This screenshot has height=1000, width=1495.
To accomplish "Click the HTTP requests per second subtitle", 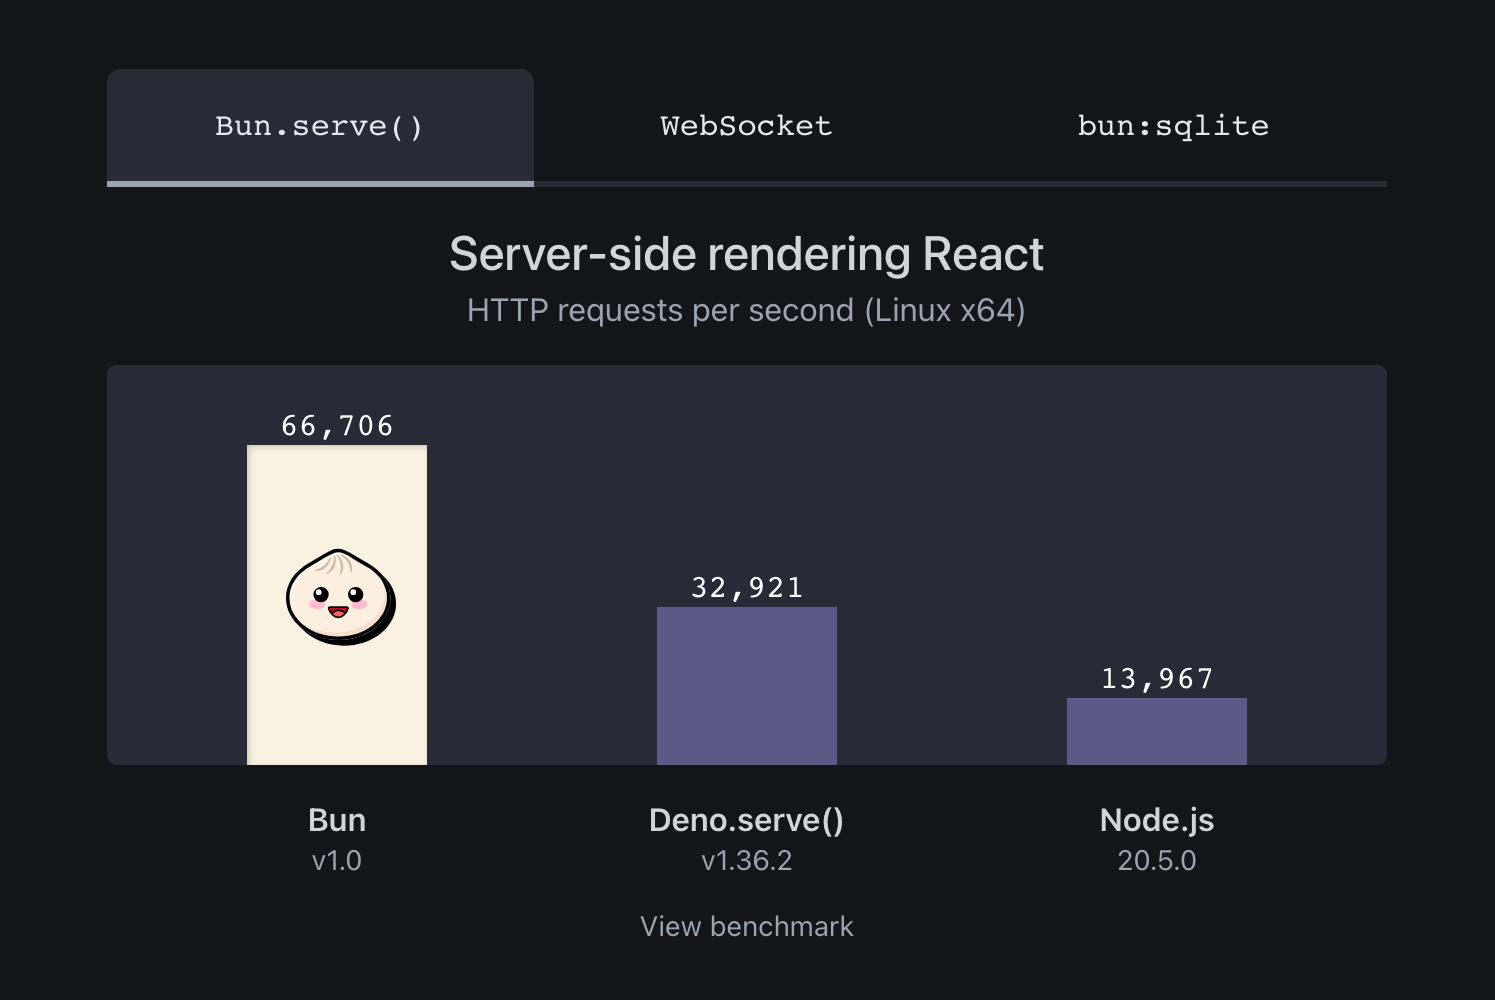I will click(746, 310).
